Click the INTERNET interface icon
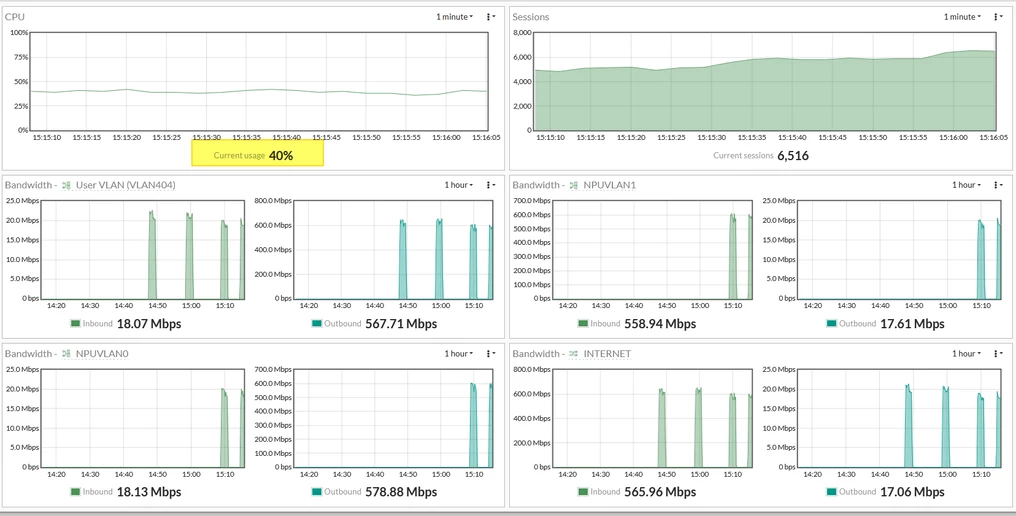 [573, 354]
